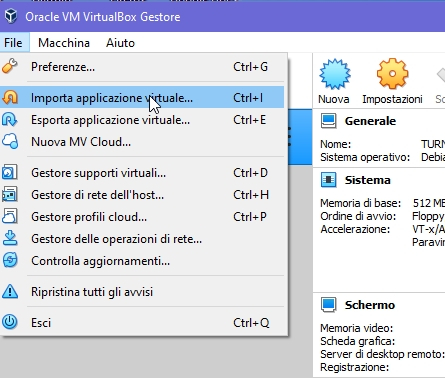Screen dimensions: 445x378
Task: Click the VirtualBox cube icon in title bar
Action: (11, 16)
